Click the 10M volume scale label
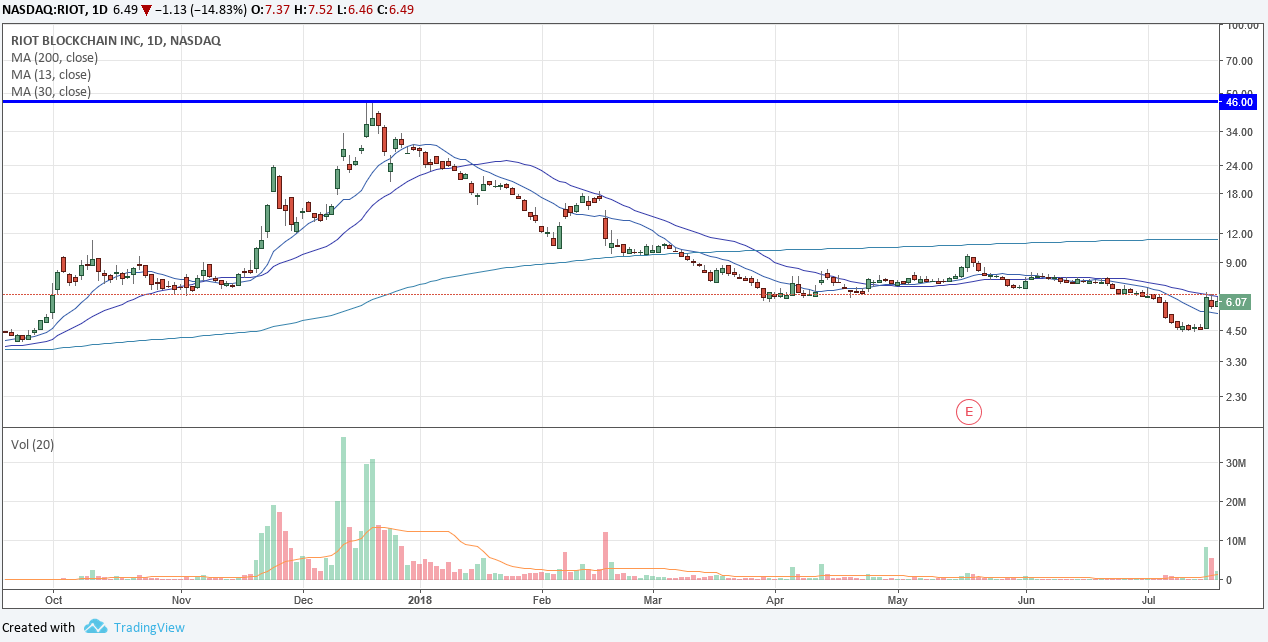The width and height of the screenshot is (1268, 642). 1237,541
